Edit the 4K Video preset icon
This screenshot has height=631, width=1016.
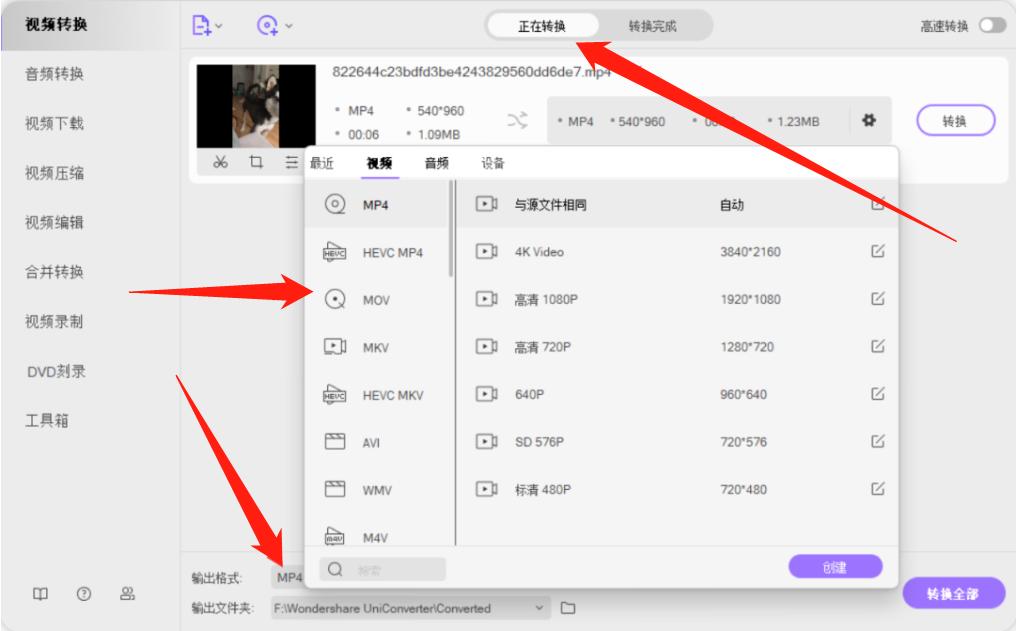pos(877,251)
